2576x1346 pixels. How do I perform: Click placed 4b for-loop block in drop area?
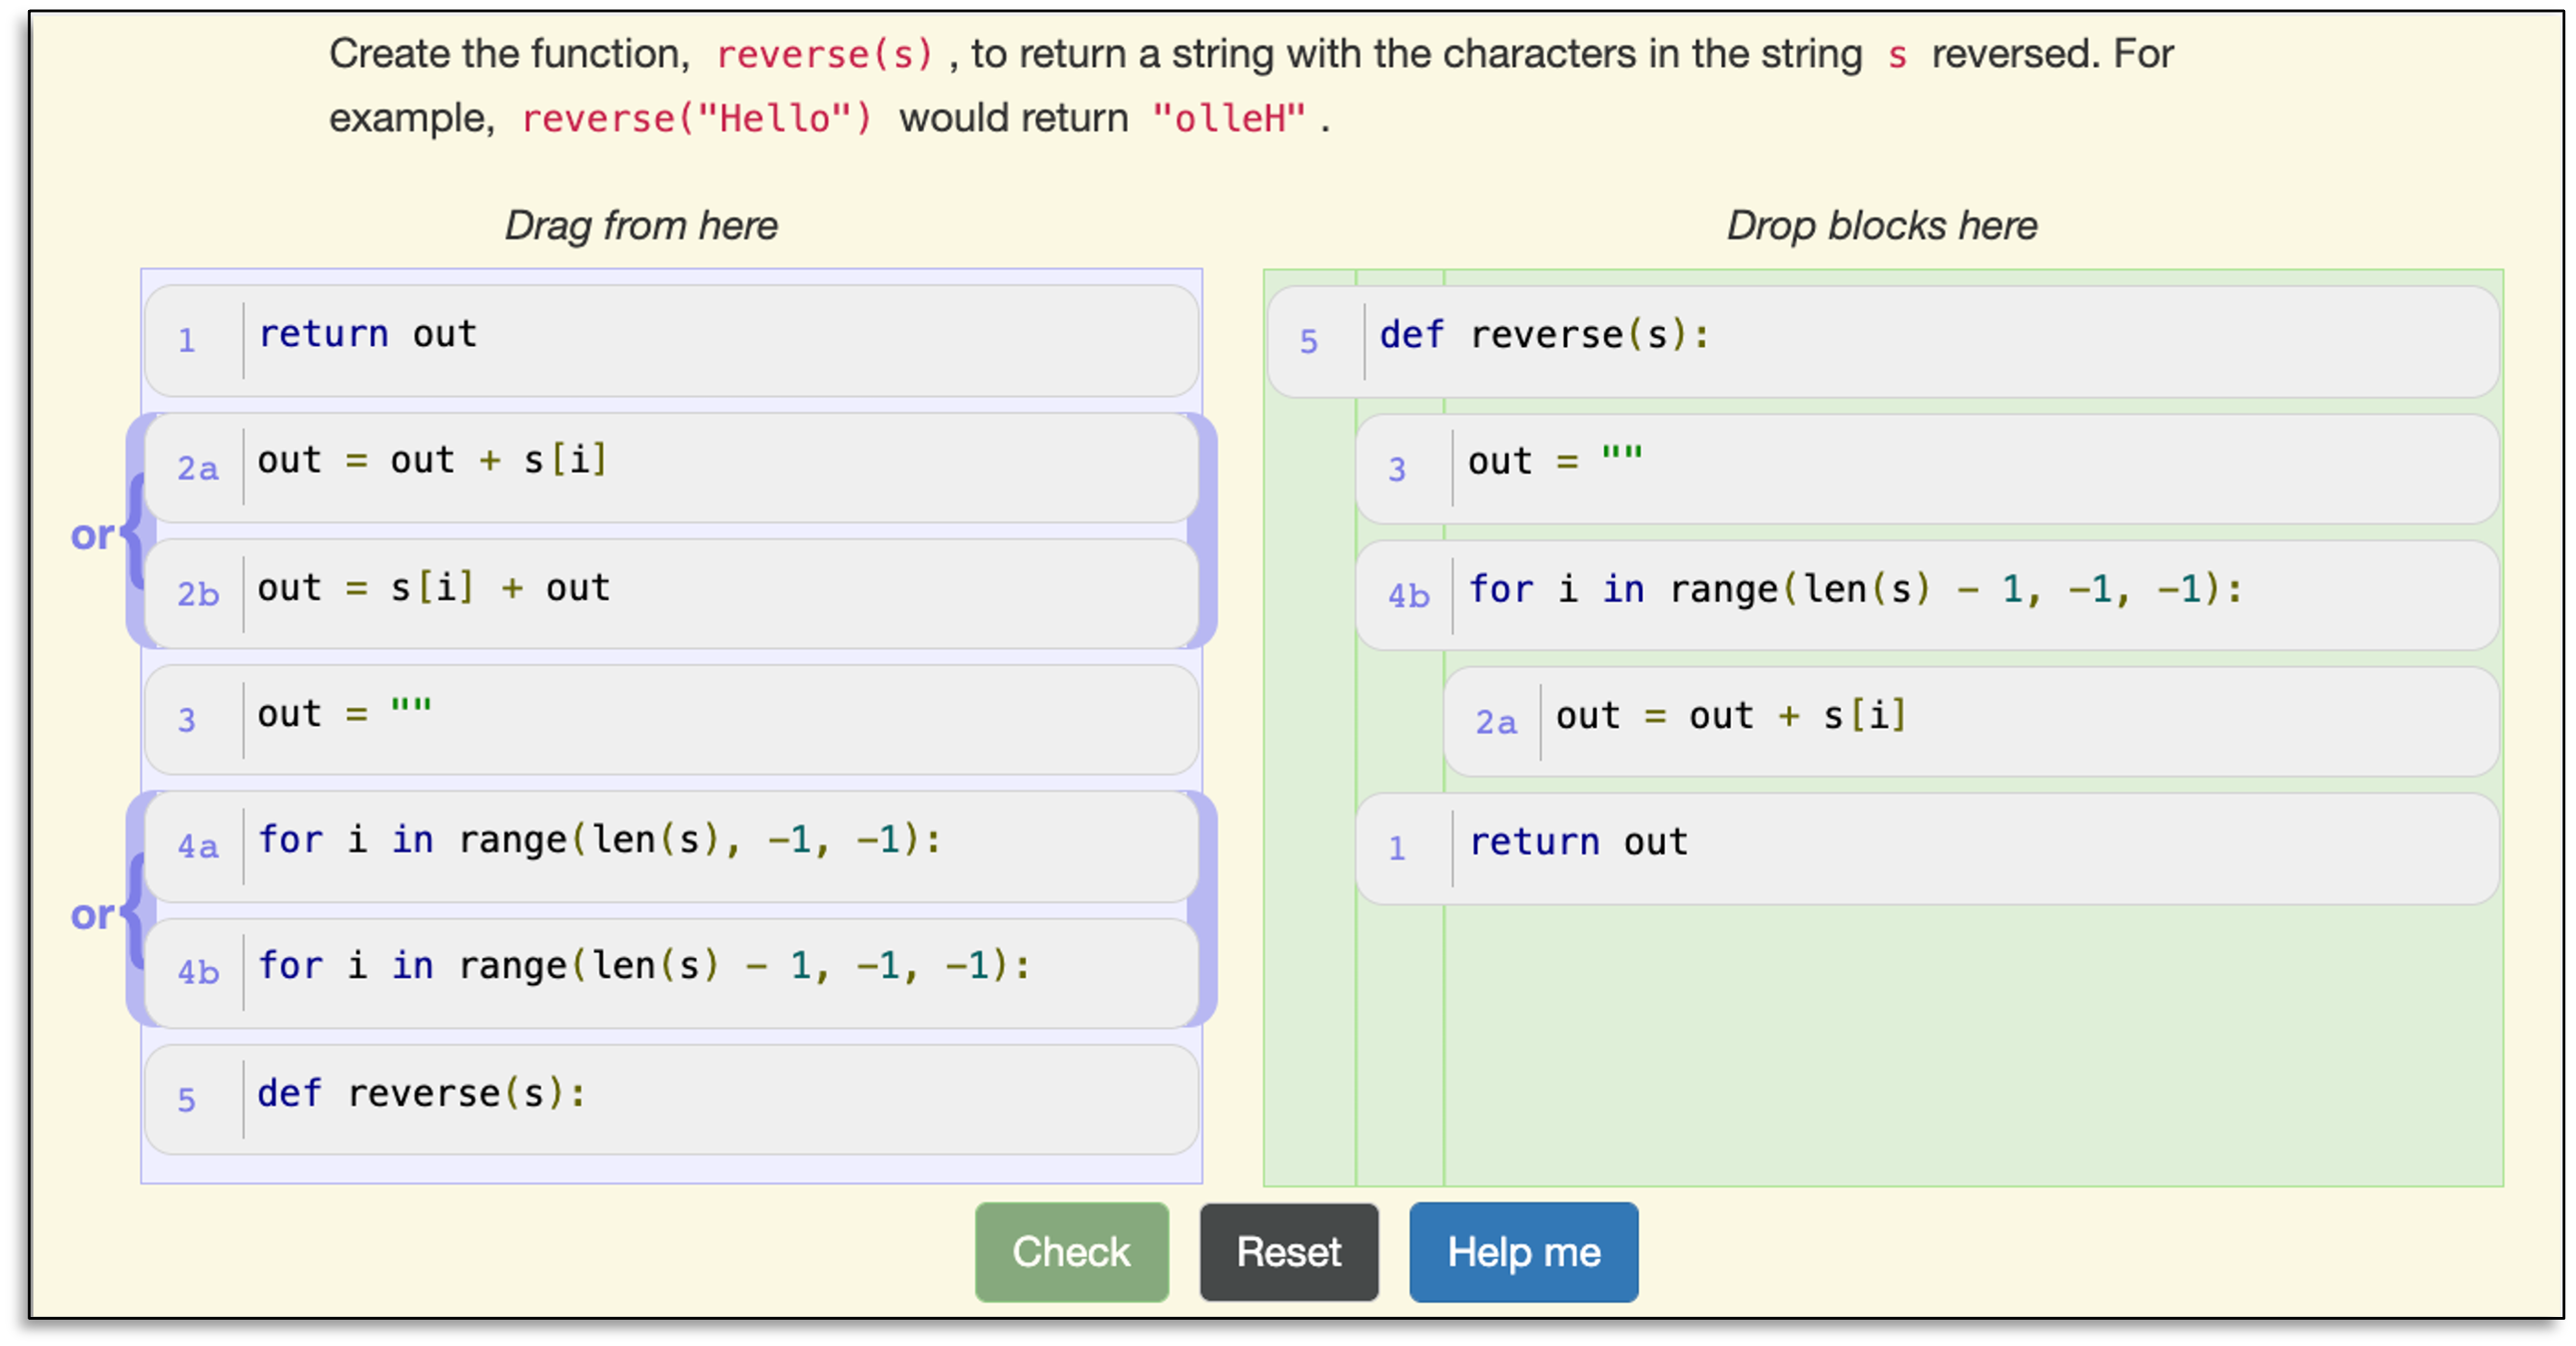tap(1926, 595)
